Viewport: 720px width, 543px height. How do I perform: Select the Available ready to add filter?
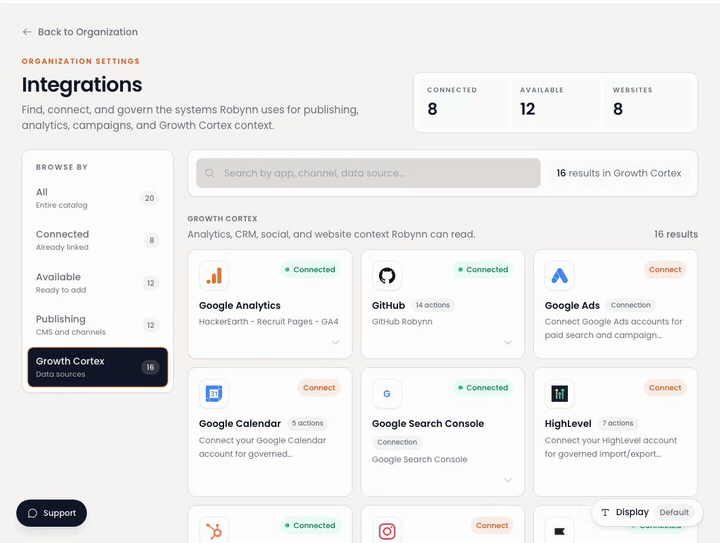(97, 283)
